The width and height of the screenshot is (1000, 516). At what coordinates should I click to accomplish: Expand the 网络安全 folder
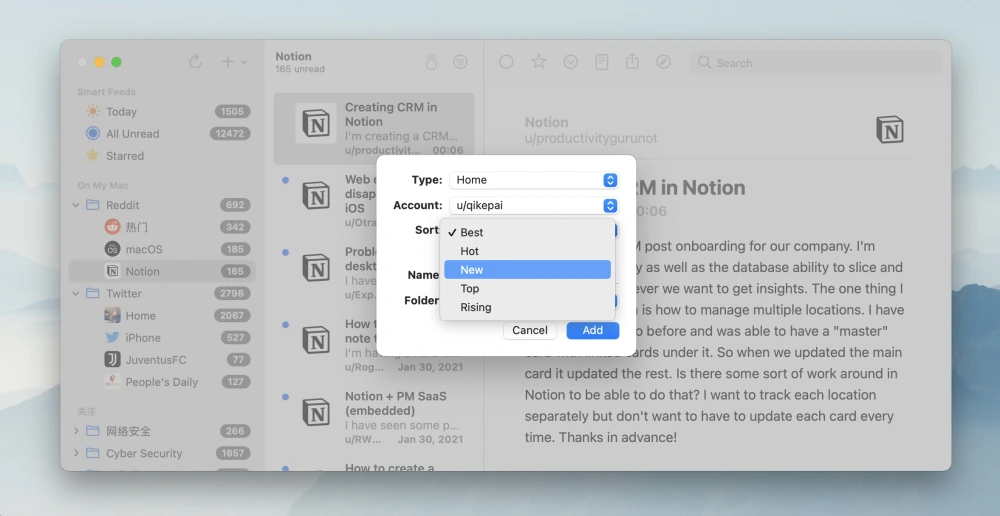tap(76, 431)
